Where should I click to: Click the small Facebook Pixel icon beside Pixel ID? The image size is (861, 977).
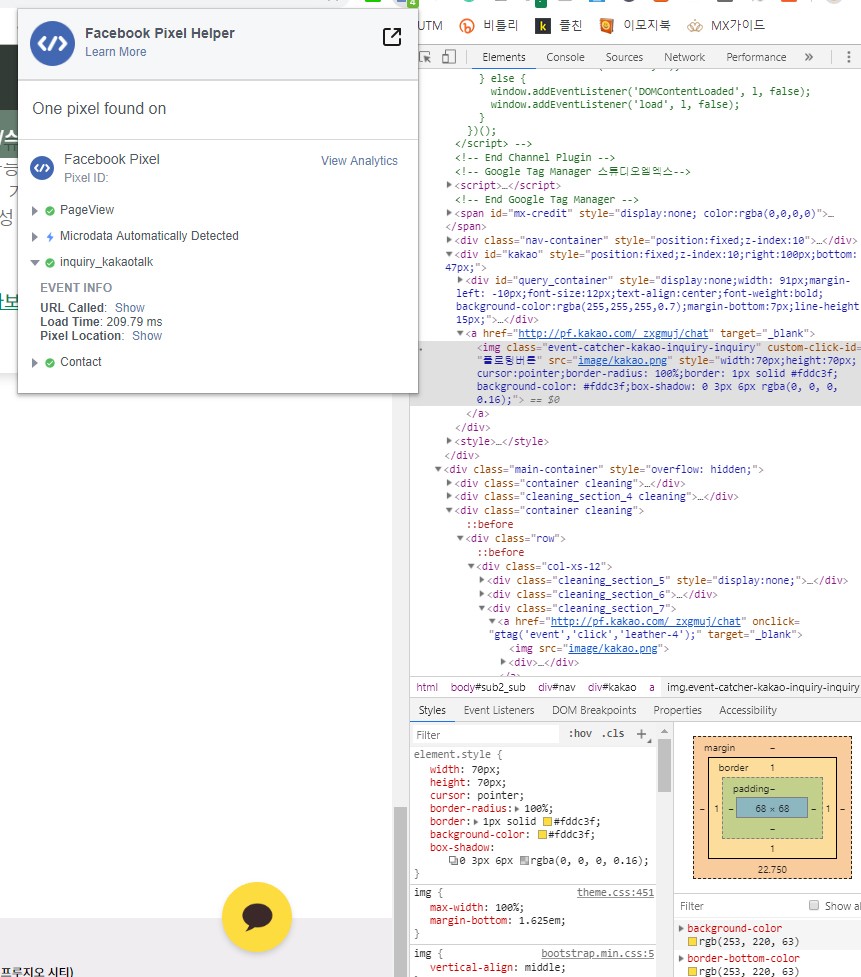[42, 168]
